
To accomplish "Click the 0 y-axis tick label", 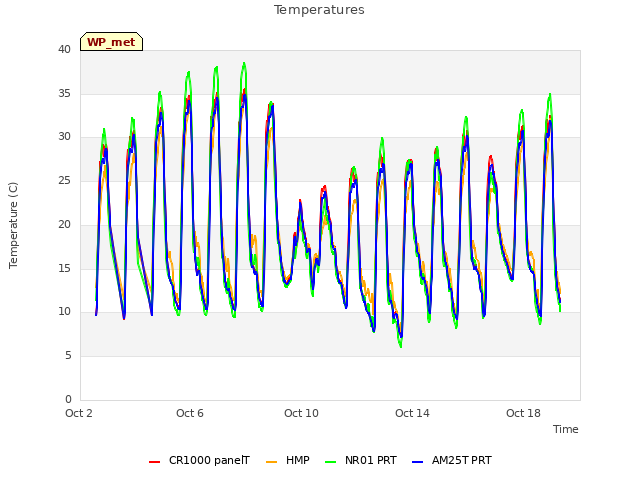I will coord(68,399).
